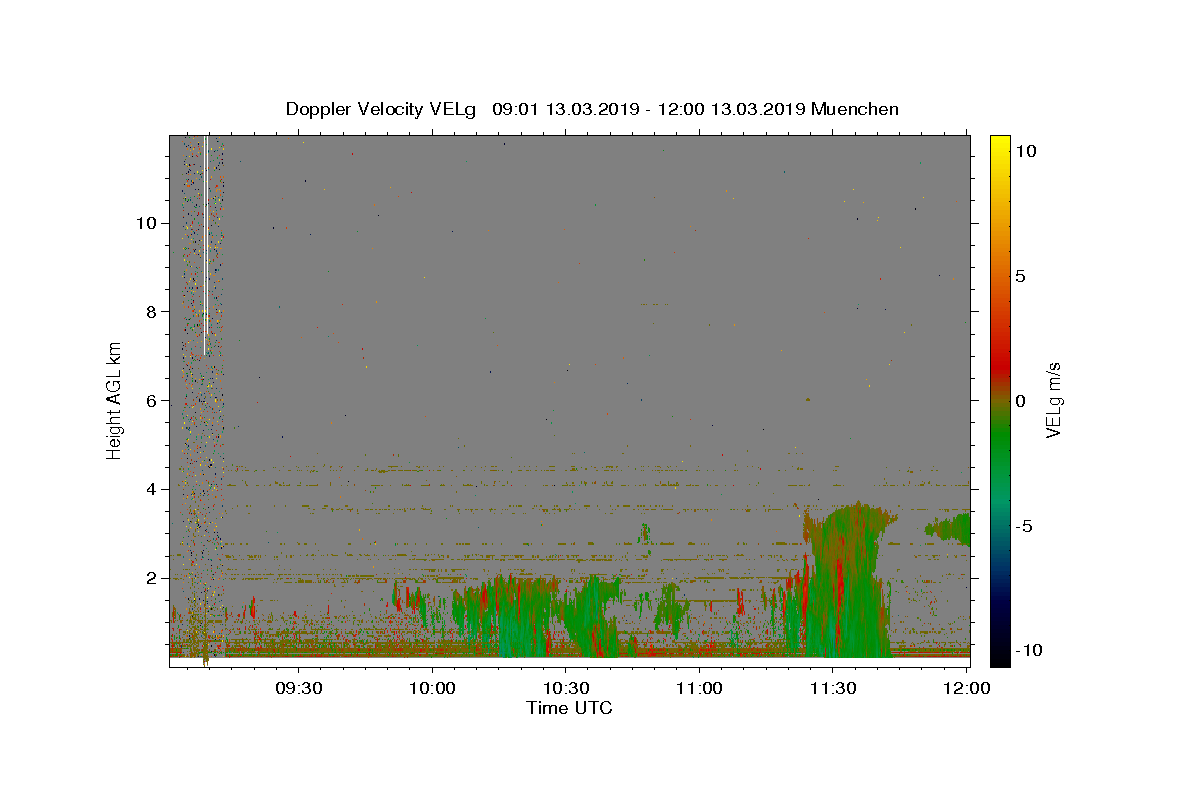This screenshot has width=1200, height=800.
Task: Click the x-axis label 'Time UTC'
Action: click(x=569, y=708)
